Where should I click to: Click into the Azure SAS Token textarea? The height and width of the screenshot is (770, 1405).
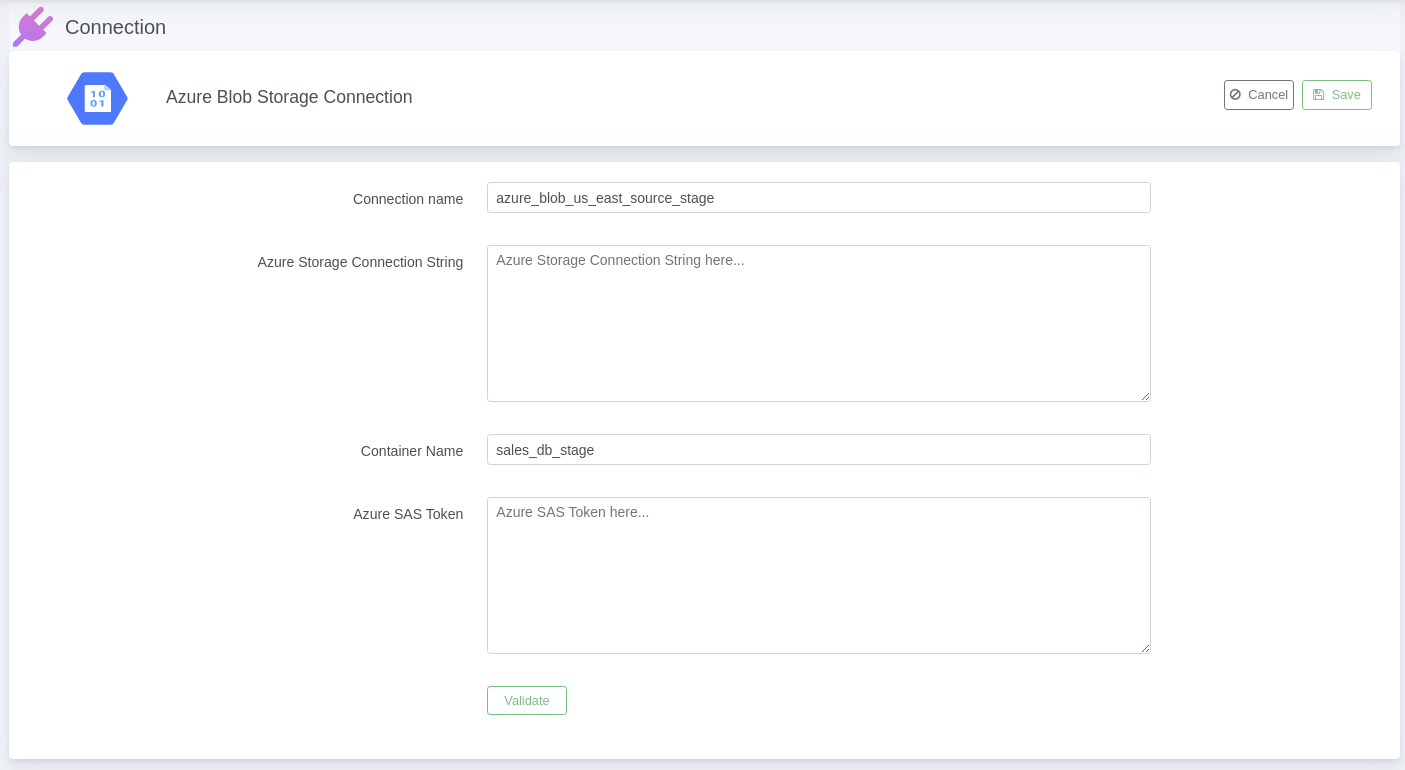[819, 575]
